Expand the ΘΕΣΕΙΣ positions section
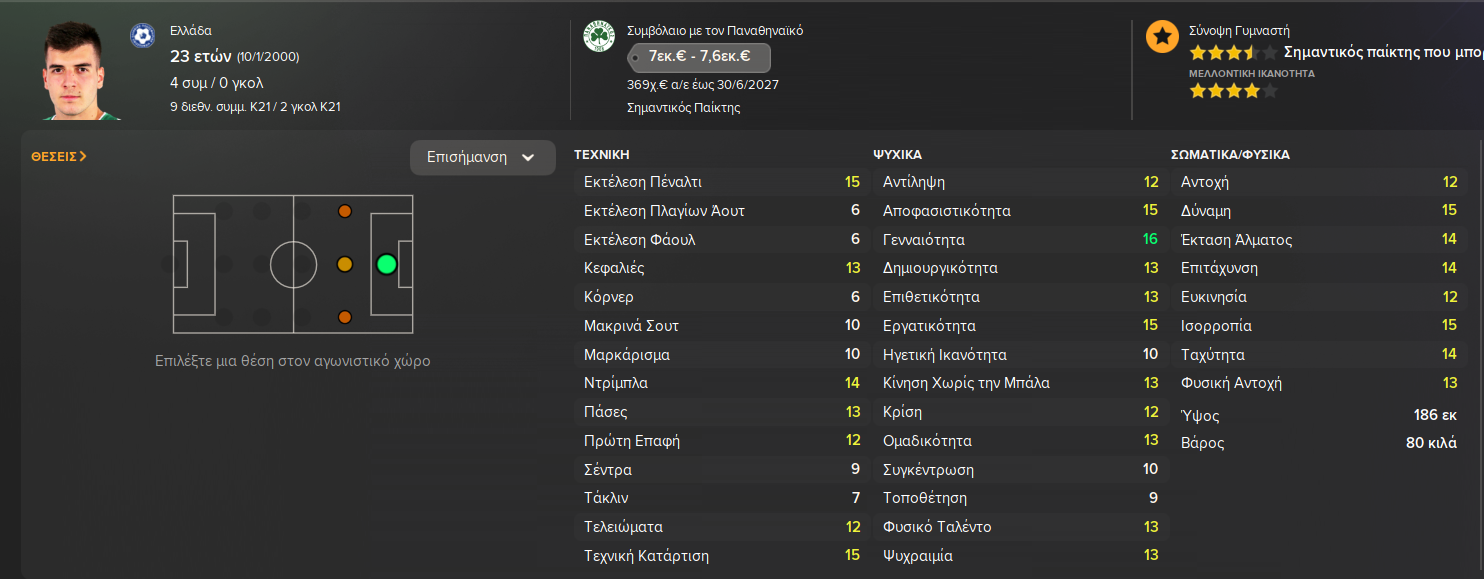The height and width of the screenshot is (579, 1484). coord(59,156)
